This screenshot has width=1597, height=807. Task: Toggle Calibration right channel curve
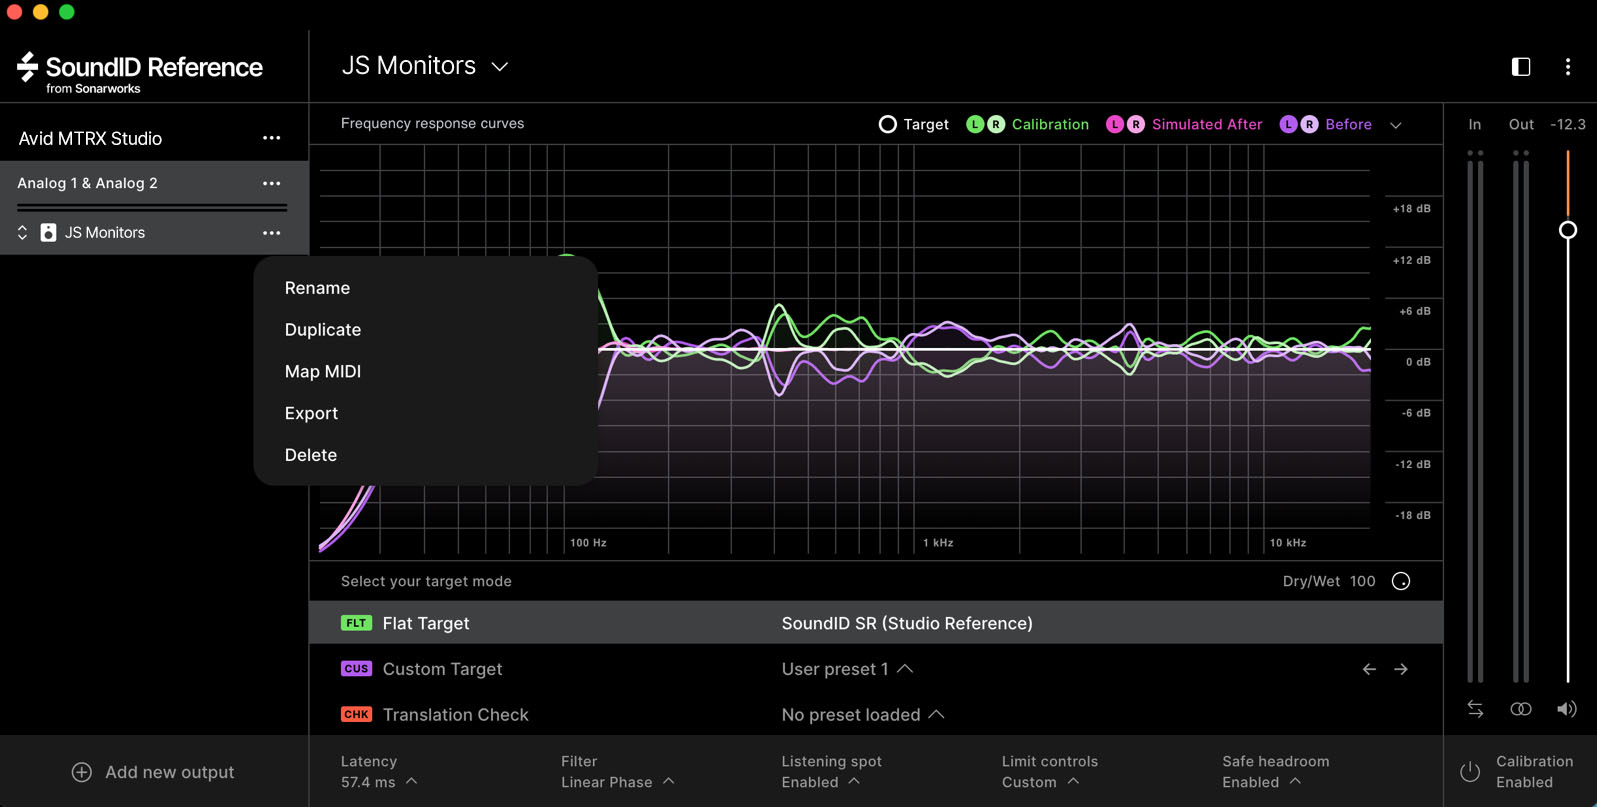(996, 124)
